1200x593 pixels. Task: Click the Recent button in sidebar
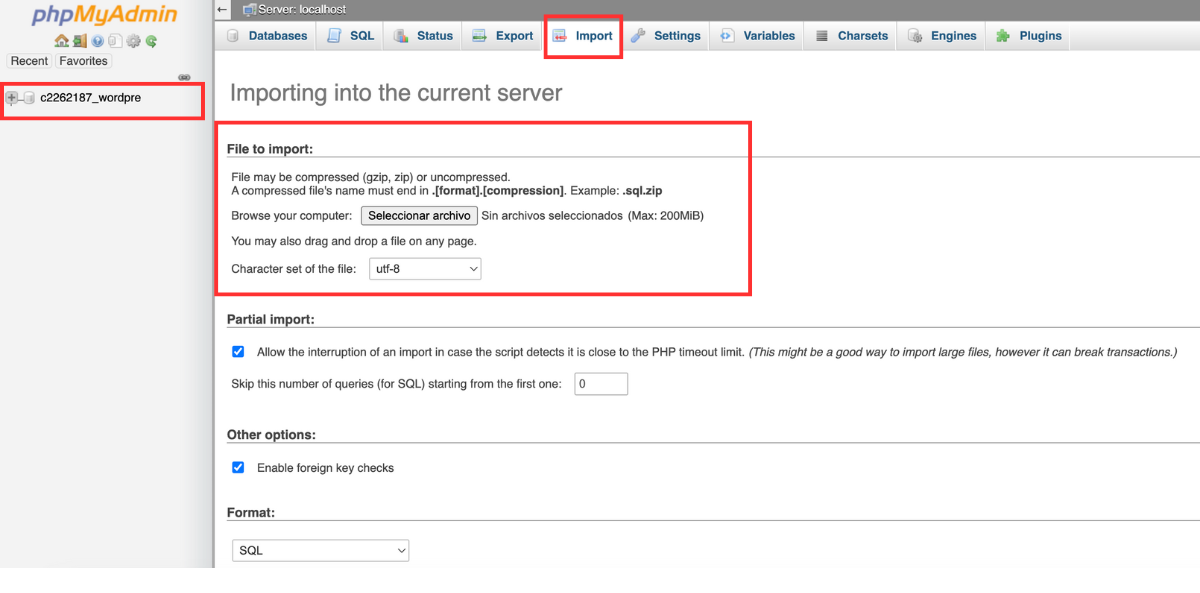pyautogui.click(x=29, y=61)
